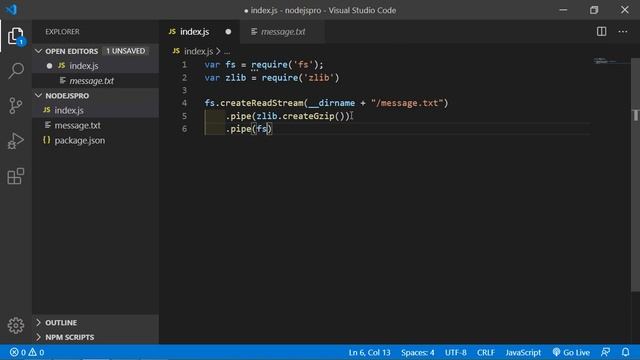This screenshot has width=640, height=360.
Task: Open the Source Control view
Action: point(16,106)
